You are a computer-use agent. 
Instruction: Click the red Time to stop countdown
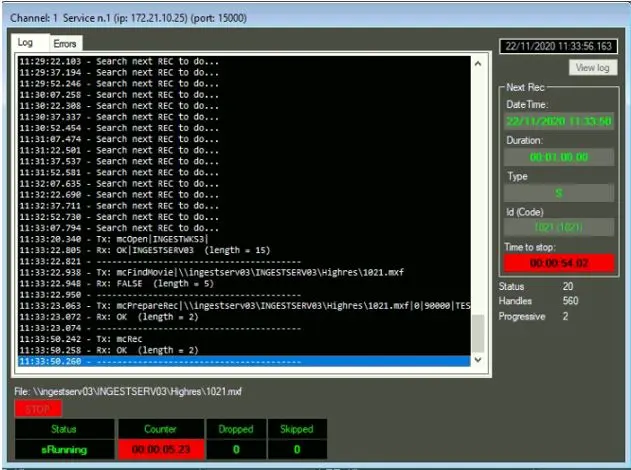click(559, 263)
